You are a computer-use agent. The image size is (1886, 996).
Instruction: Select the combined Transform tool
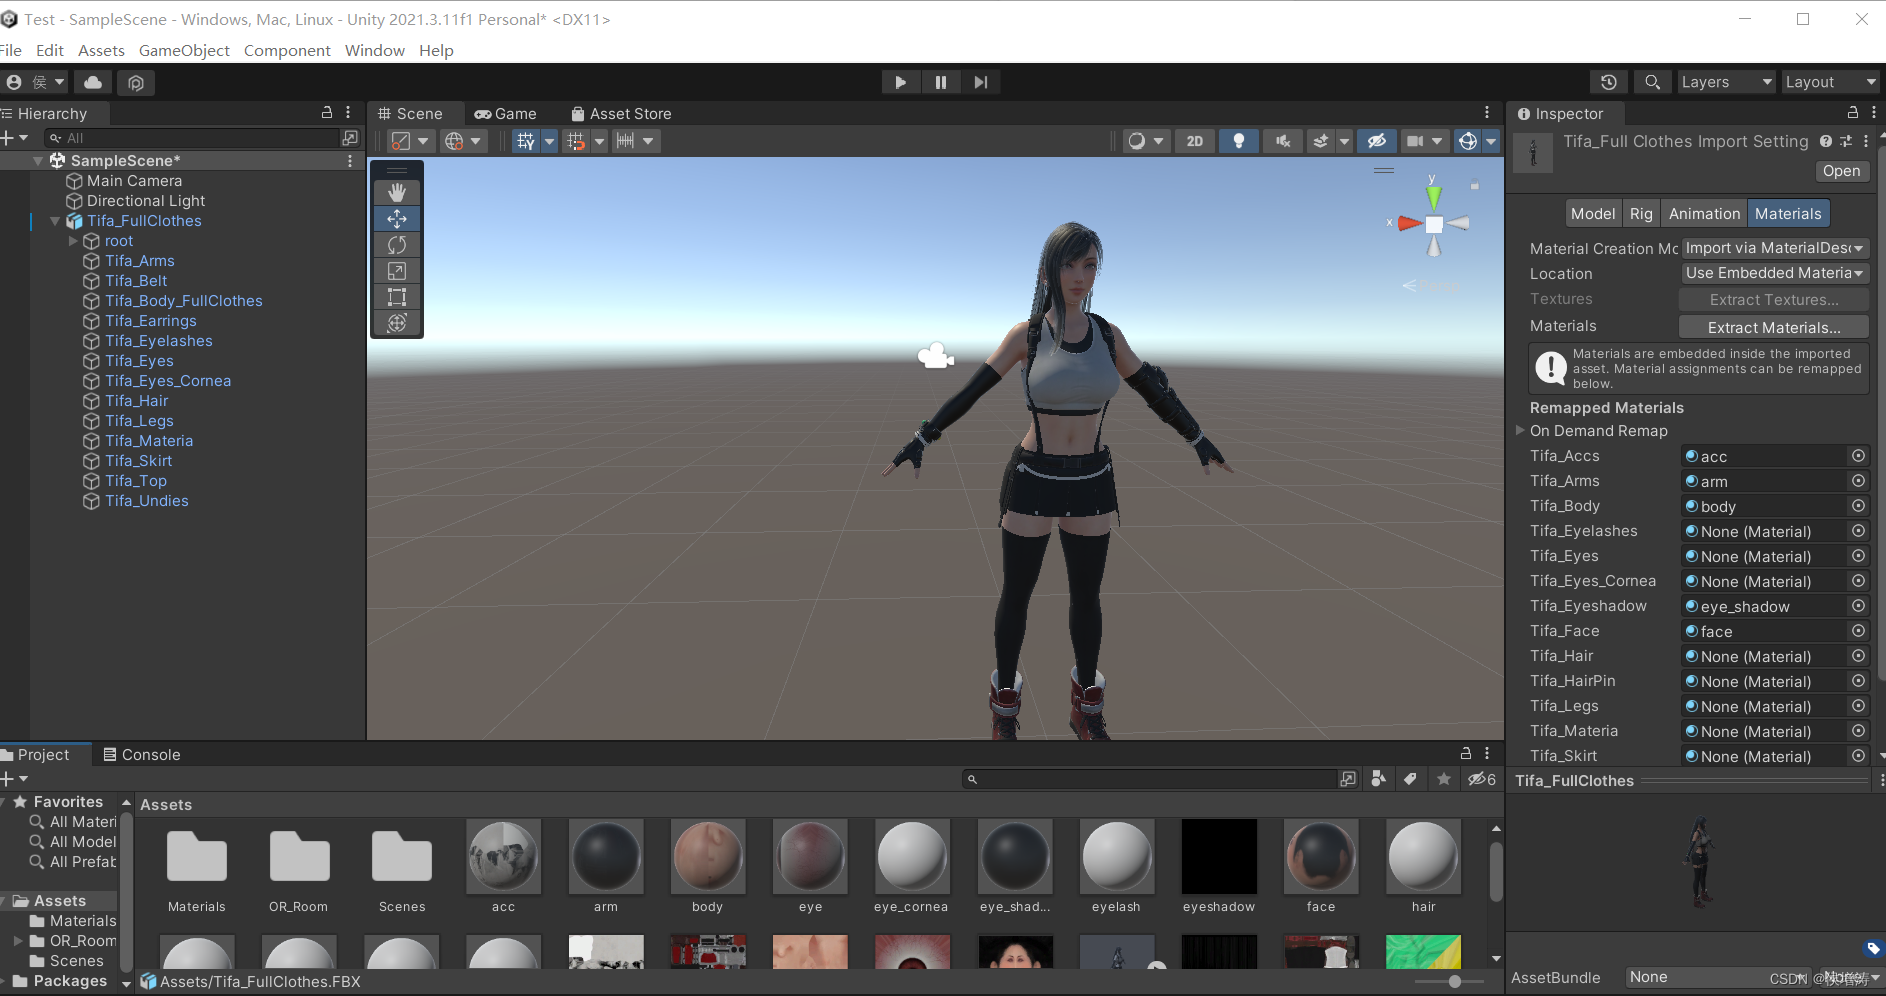397,322
